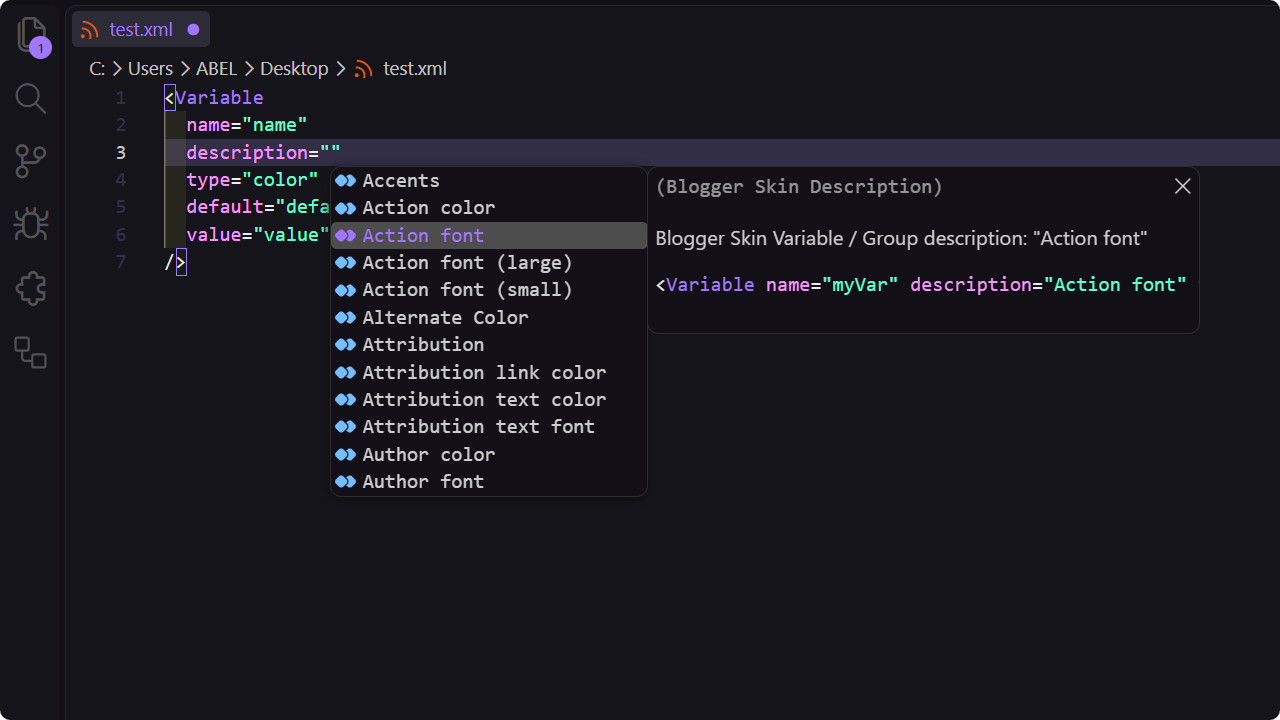Select the highlighted Action font suggestion
Screen dimensions: 1280x720
tap(489, 235)
